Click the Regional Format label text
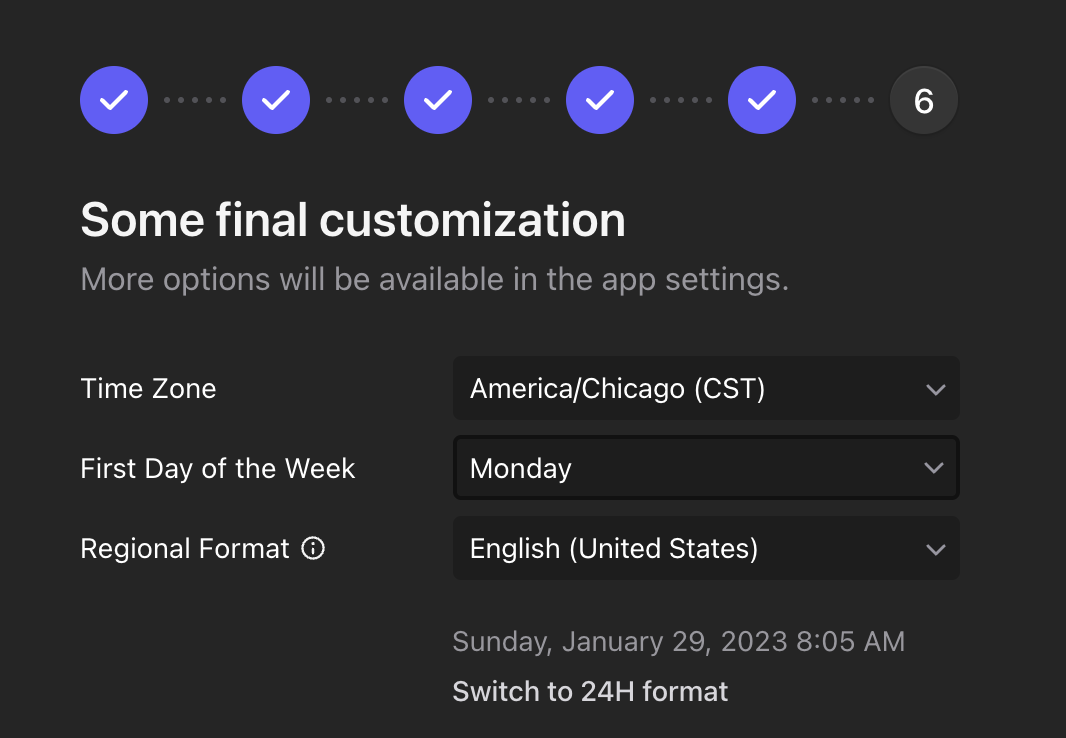Screen dimensions: 1066x738 click(x=185, y=548)
